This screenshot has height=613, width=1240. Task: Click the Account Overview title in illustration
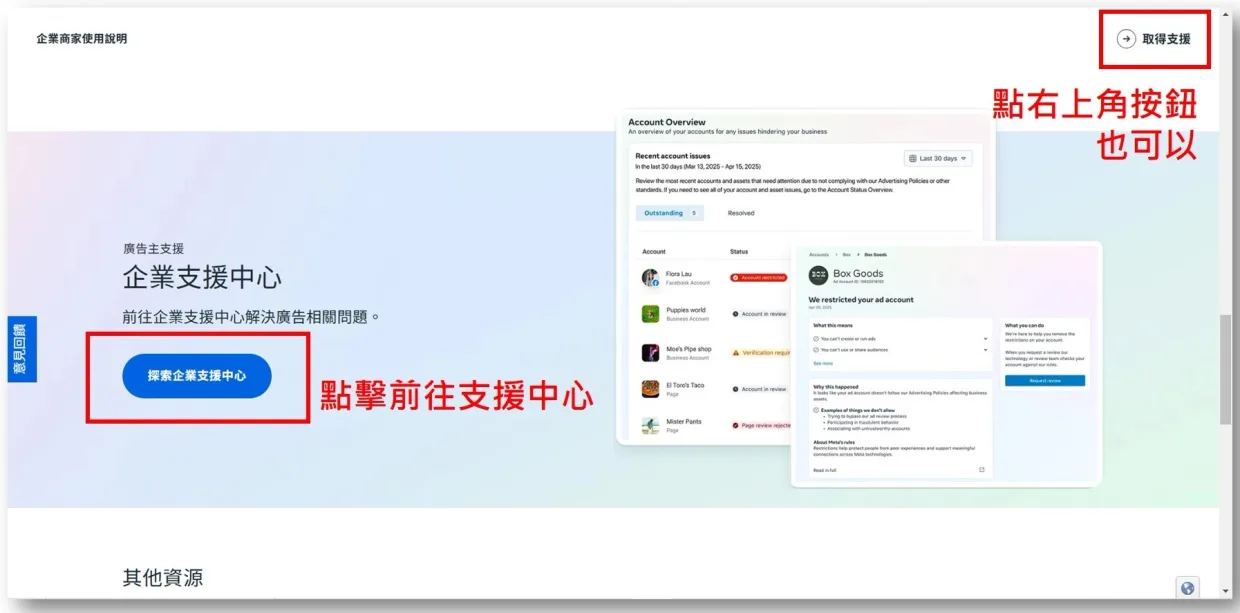667,122
